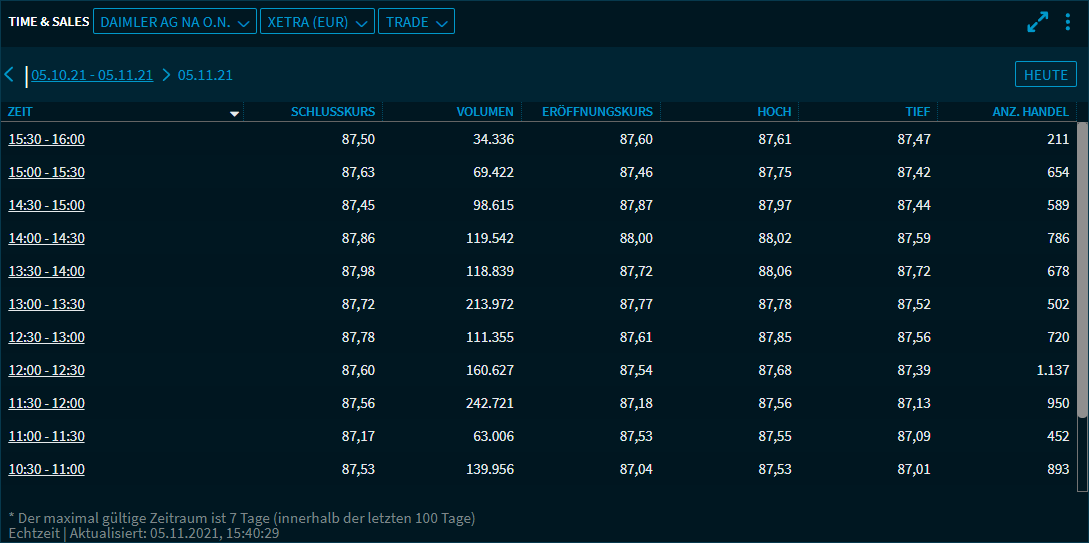The width and height of the screenshot is (1089, 543).
Task: Open the 14:00 - 14:30 time interval
Action: [47, 238]
